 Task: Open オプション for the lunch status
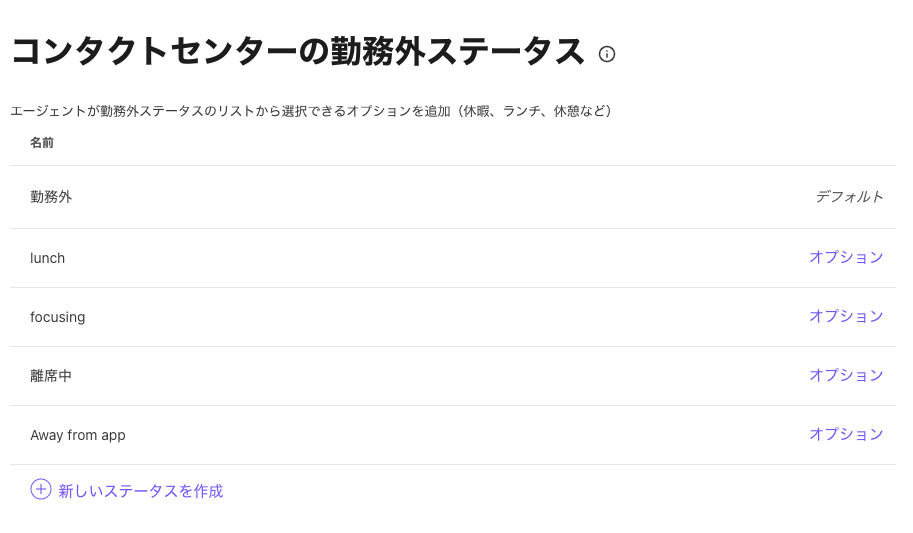tap(846, 257)
